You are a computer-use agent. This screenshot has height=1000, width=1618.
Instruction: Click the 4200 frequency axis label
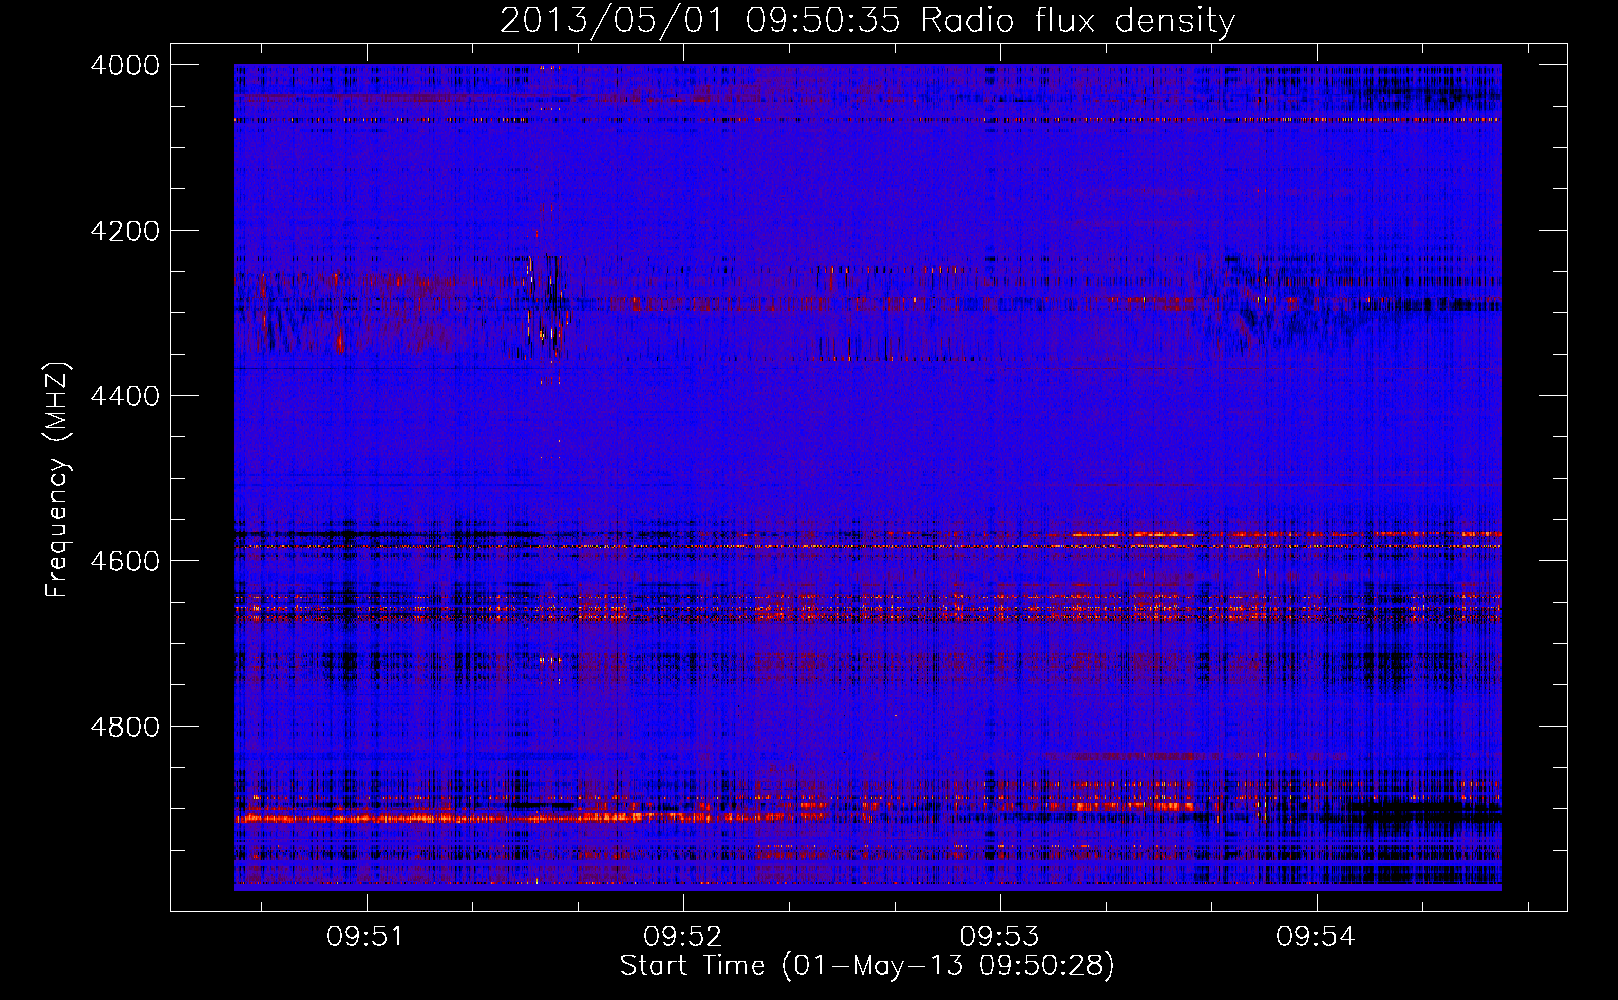(125, 231)
